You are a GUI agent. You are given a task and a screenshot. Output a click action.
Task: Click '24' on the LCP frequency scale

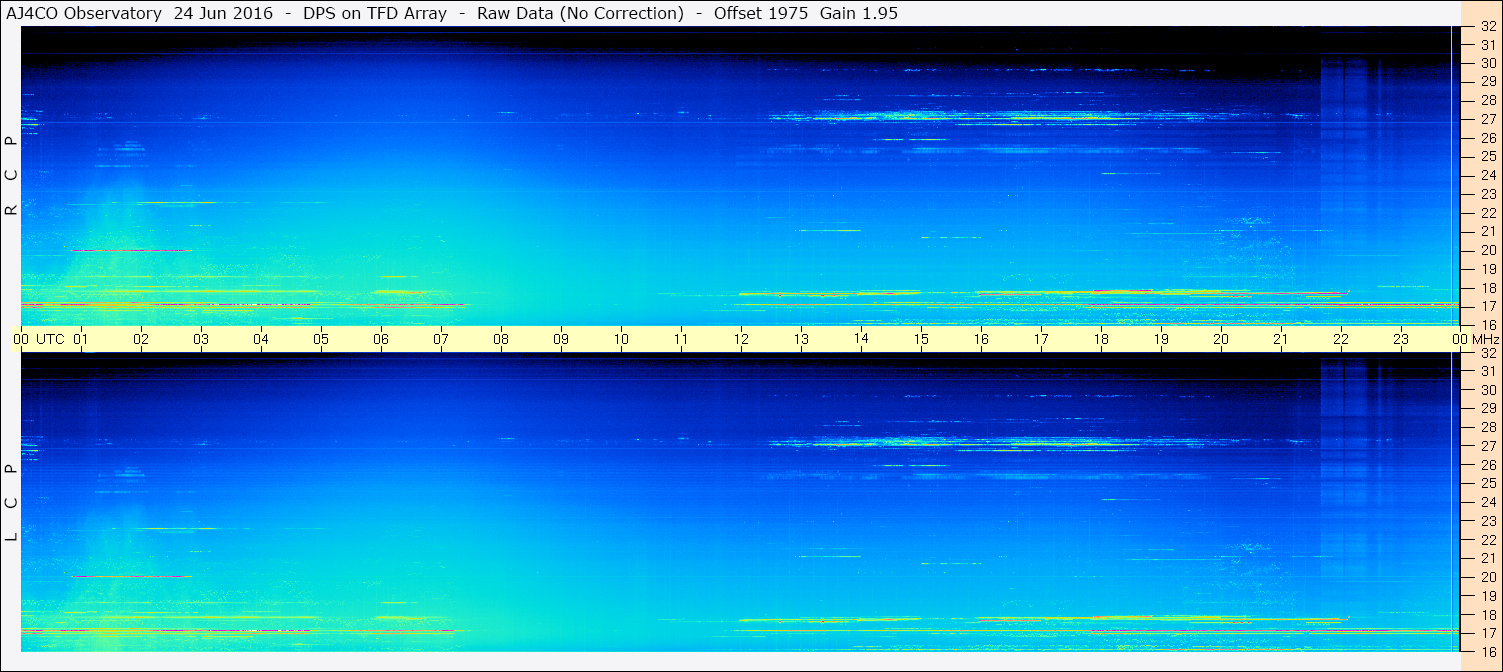[1488, 502]
